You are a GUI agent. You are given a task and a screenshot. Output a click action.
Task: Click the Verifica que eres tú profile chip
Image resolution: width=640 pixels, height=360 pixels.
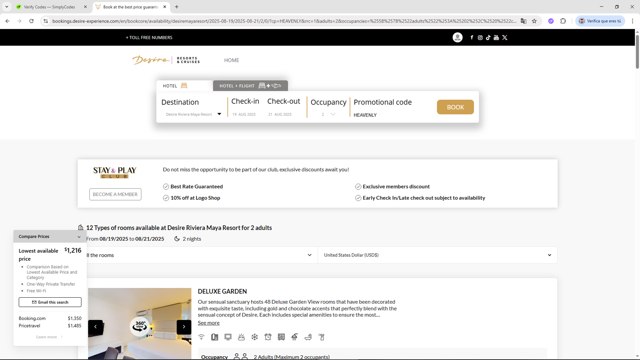pos(600,21)
